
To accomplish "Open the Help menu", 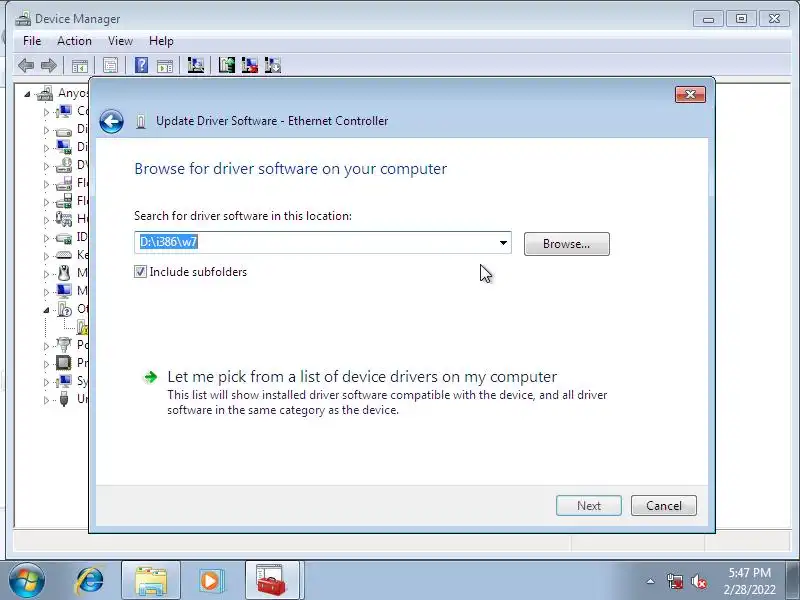I will pyautogui.click(x=161, y=41).
